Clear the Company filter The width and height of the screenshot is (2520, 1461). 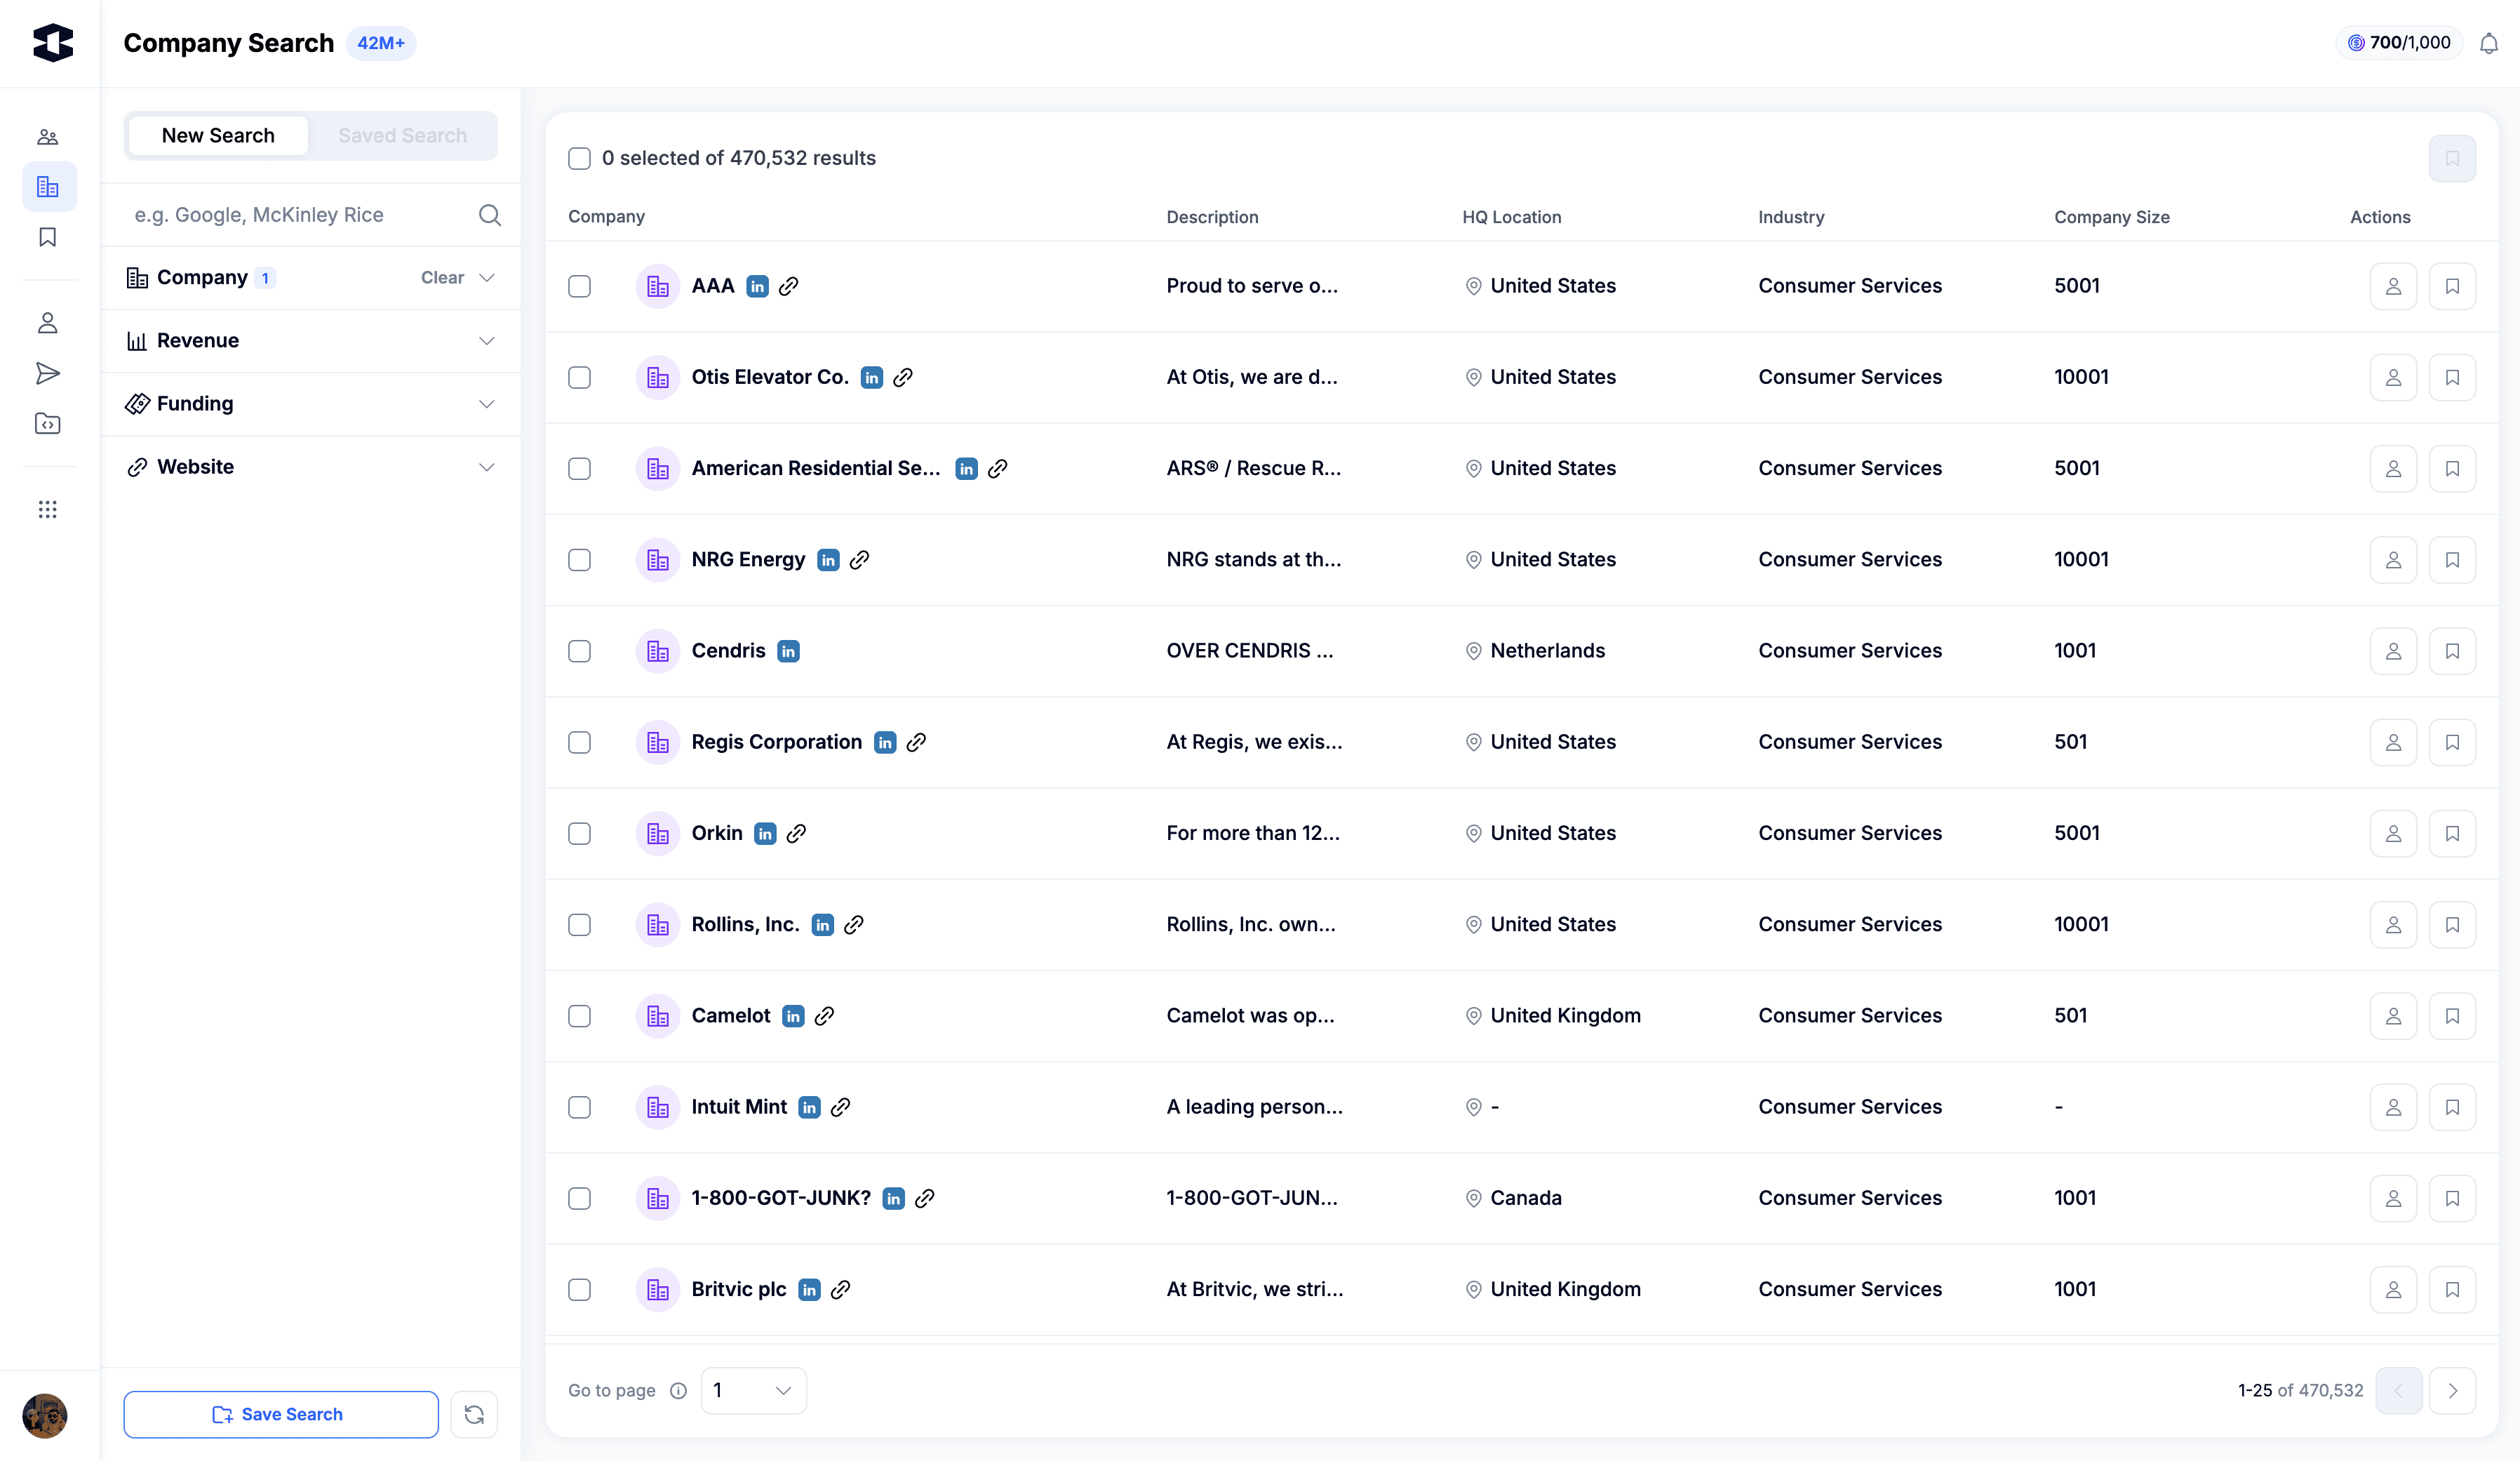[x=442, y=278]
